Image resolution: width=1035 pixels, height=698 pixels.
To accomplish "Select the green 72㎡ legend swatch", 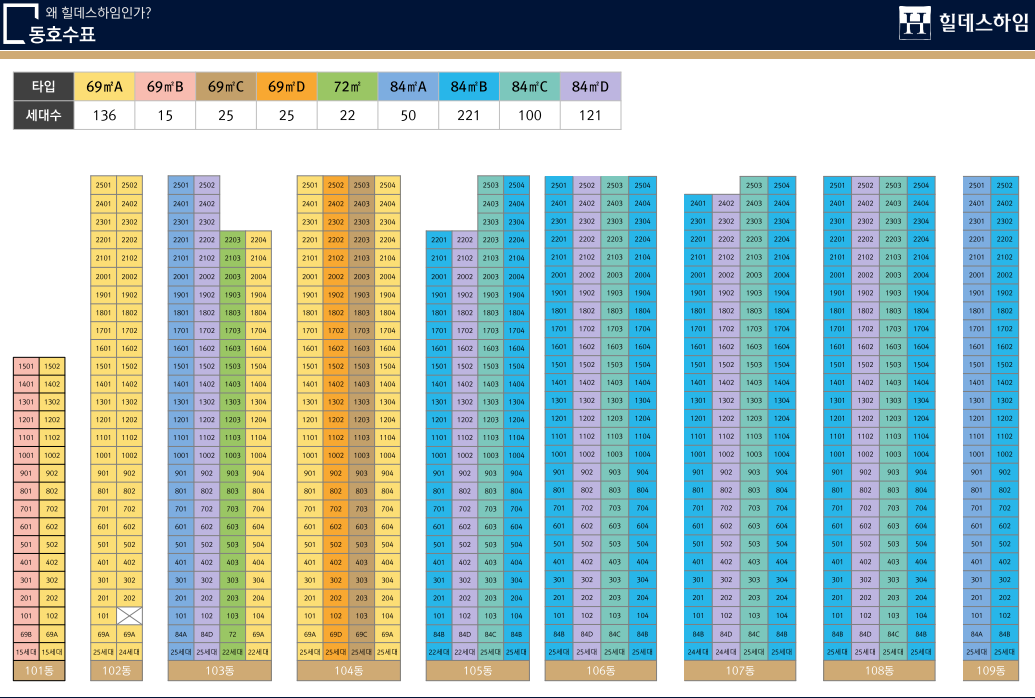I will [347, 87].
